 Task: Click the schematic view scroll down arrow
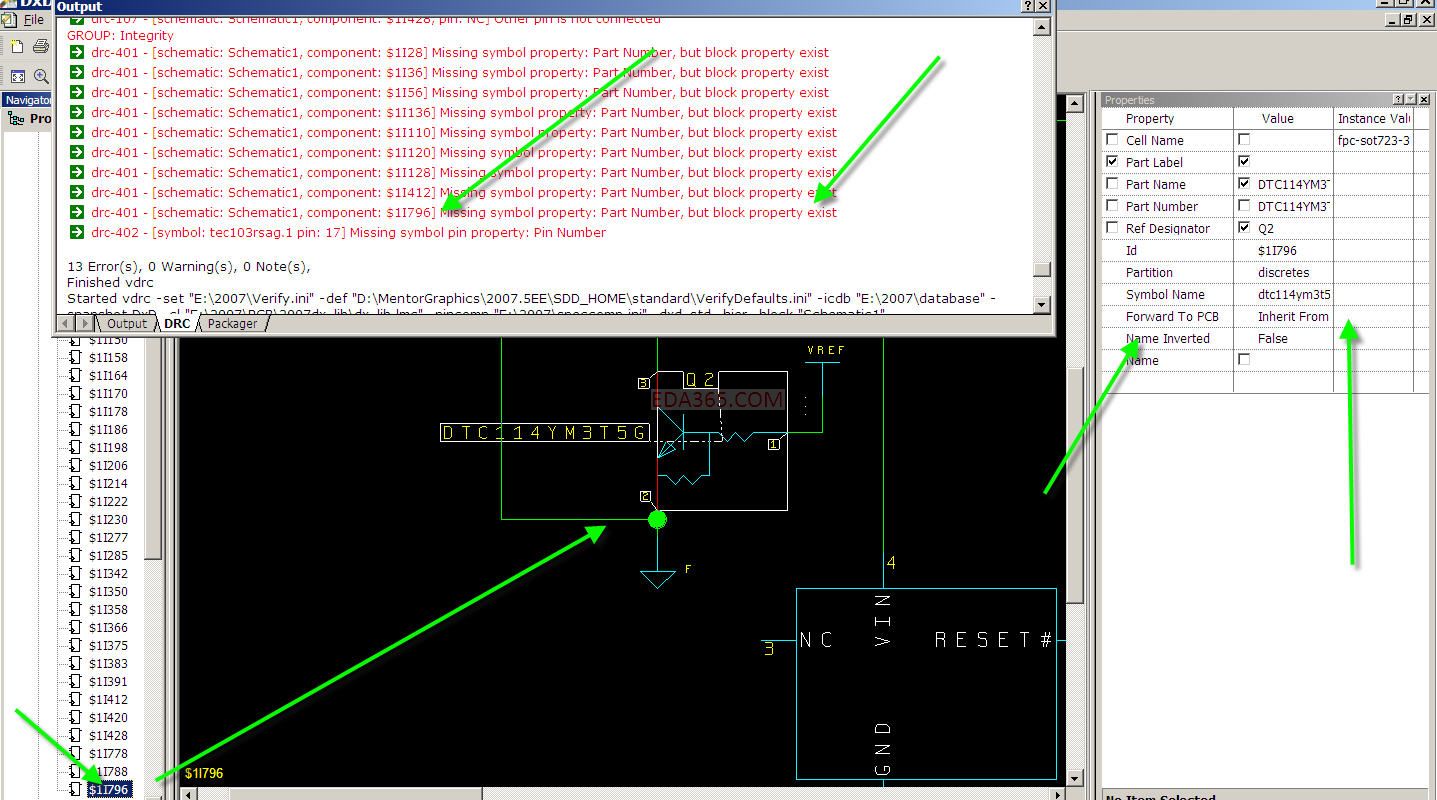pyautogui.click(x=1075, y=778)
